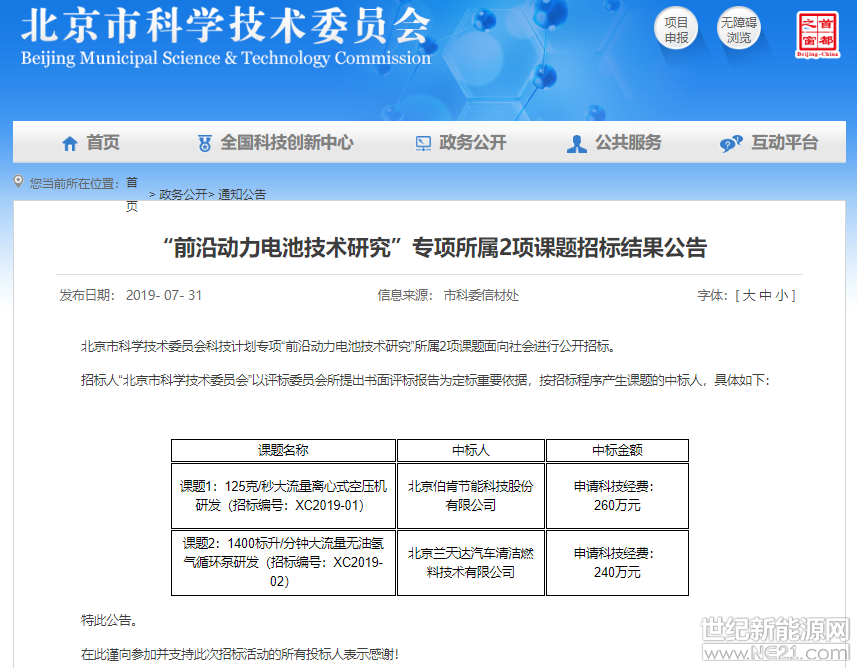
Task: Click the 通知公告 breadcrumb link
Action: [x=242, y=194]
